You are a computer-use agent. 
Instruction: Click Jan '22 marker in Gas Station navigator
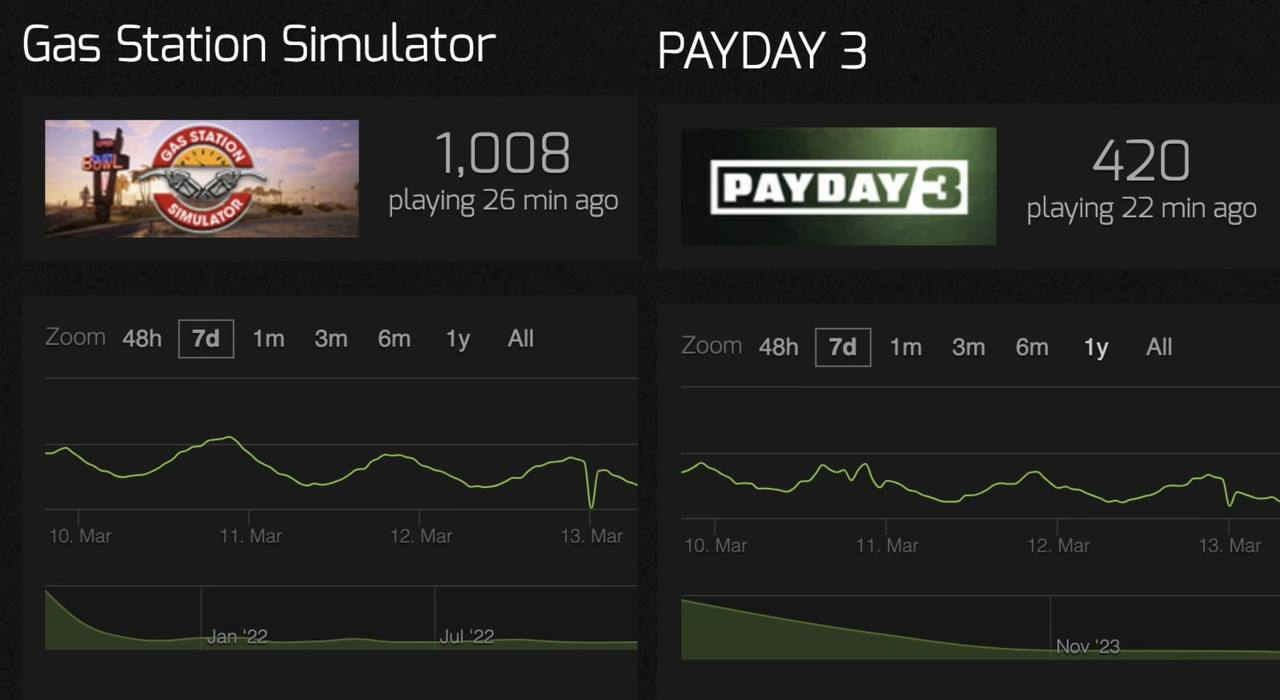point(237,636)
